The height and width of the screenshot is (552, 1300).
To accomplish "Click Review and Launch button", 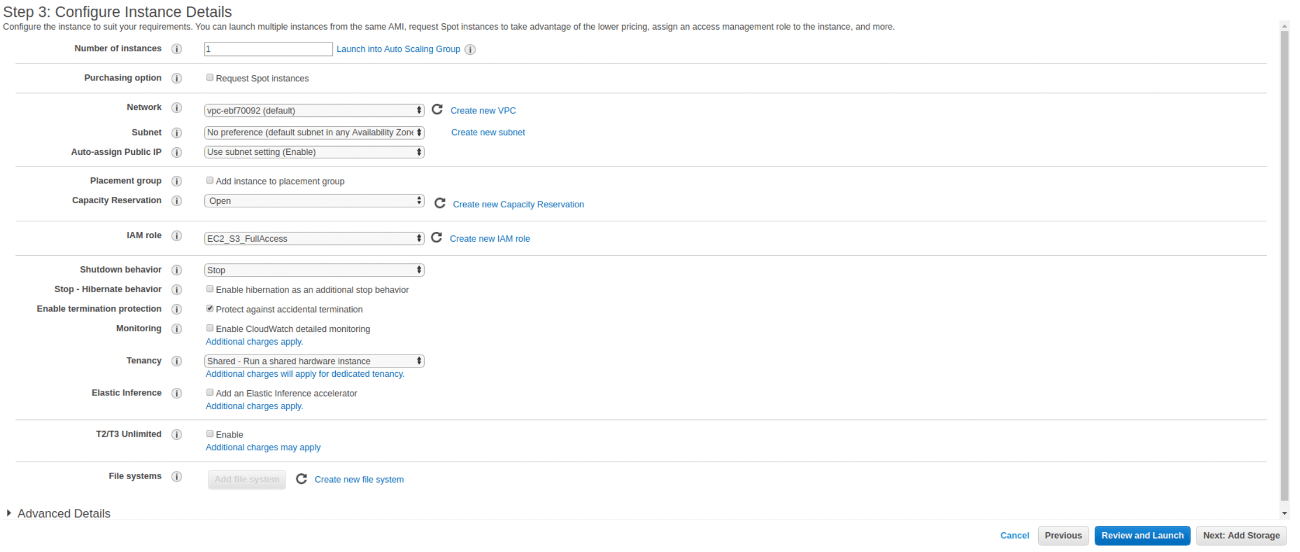I will click(1142, 536).
